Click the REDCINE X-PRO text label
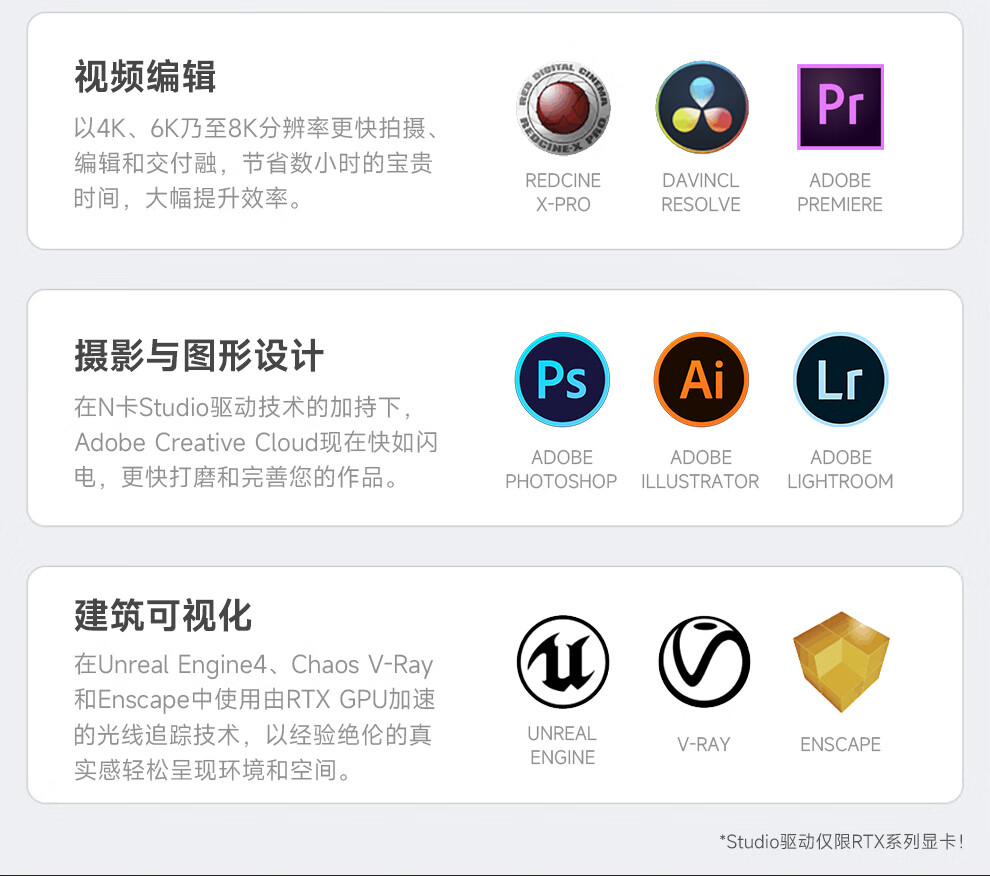 (563, 192)
